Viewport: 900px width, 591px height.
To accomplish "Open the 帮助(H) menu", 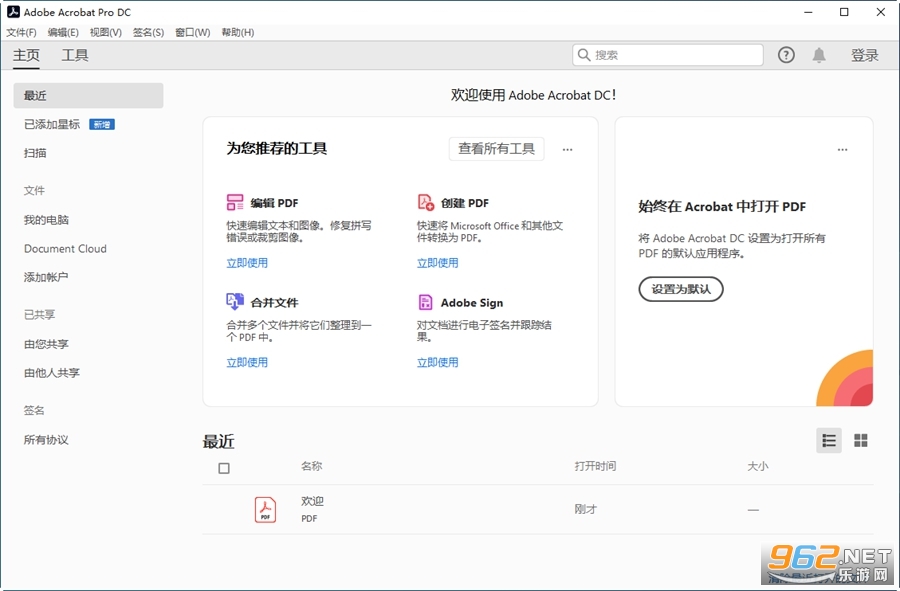I will [238, 32].
